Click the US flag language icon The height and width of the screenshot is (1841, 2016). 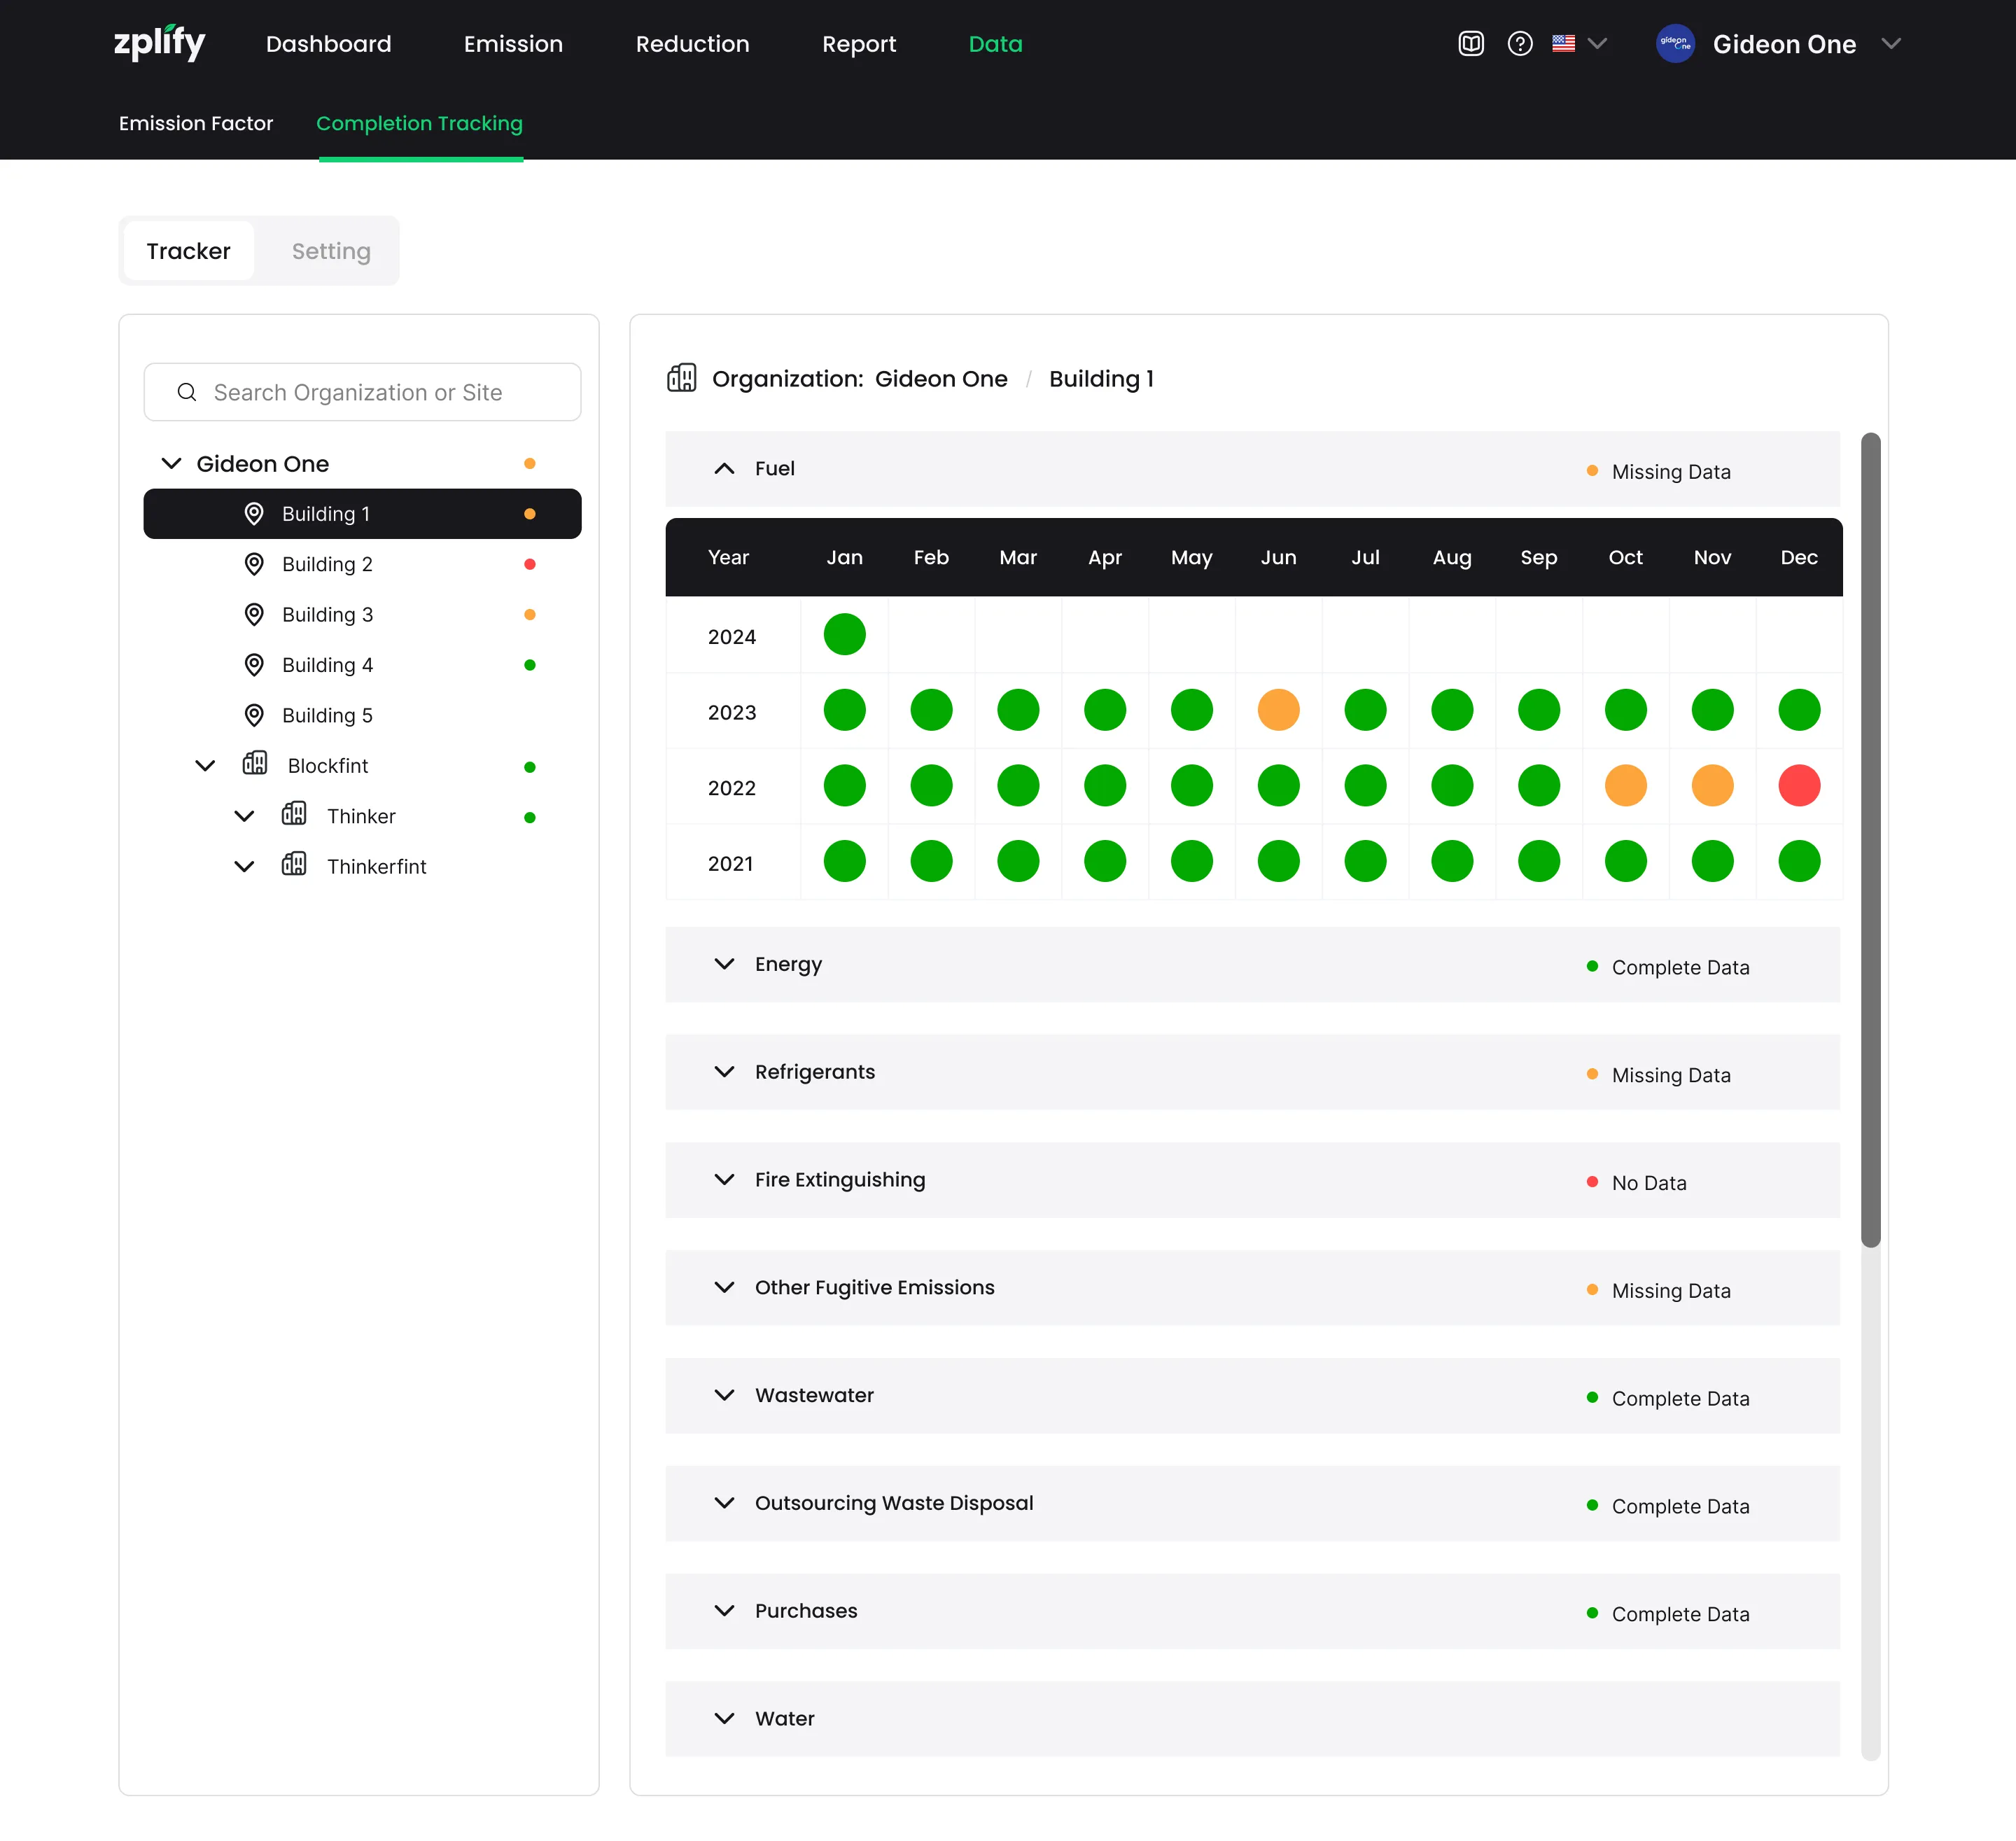[x=1563, y=43]
